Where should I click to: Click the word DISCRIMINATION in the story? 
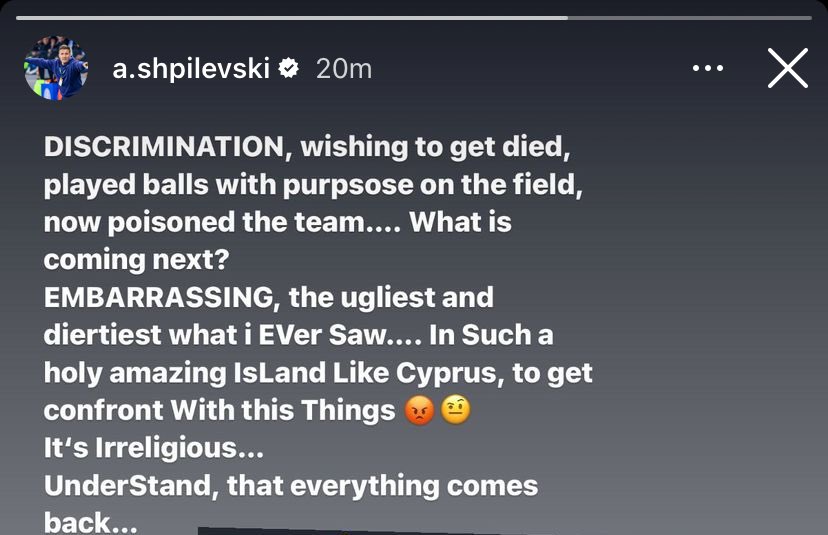(165, 147)
